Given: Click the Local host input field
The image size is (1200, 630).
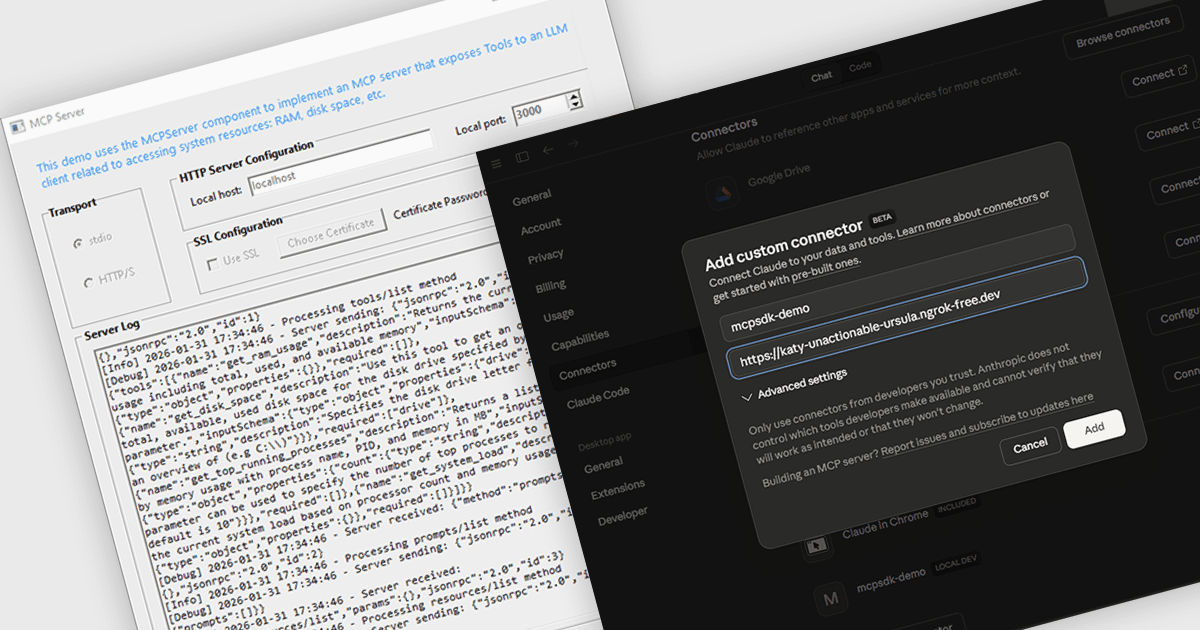Looking at the screenshot, I should [341, 161].
